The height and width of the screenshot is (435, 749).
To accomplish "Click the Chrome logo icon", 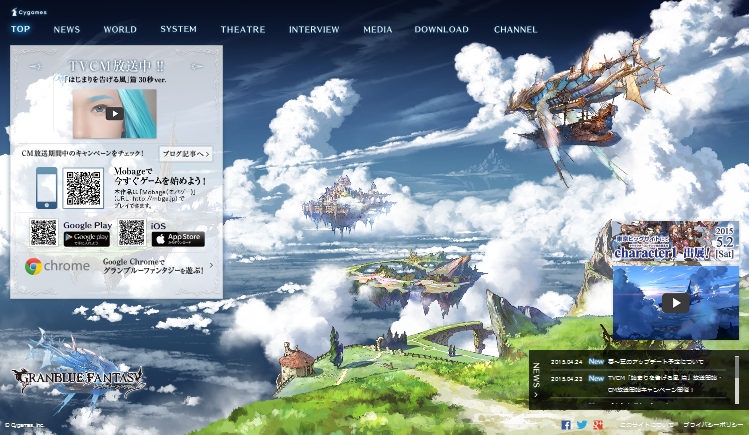I will (33, 266).
